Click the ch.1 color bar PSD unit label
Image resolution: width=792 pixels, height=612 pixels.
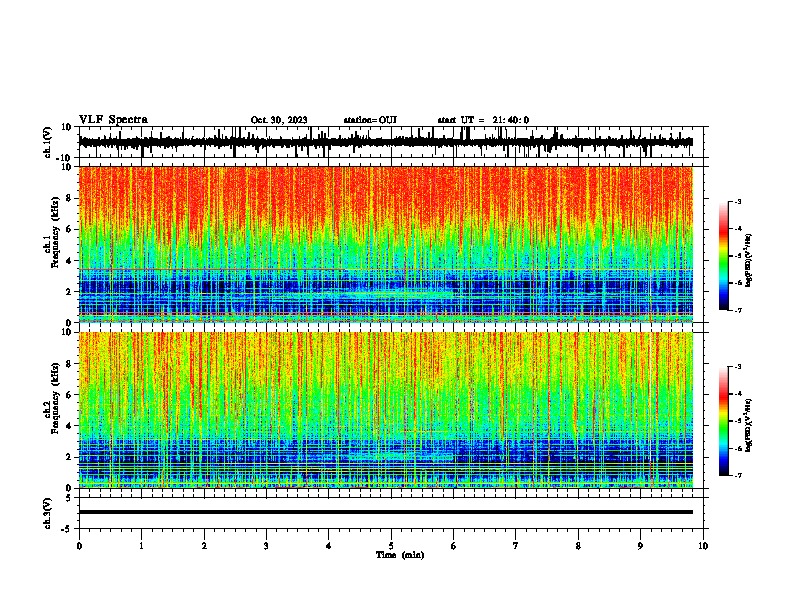pos(749,261)
